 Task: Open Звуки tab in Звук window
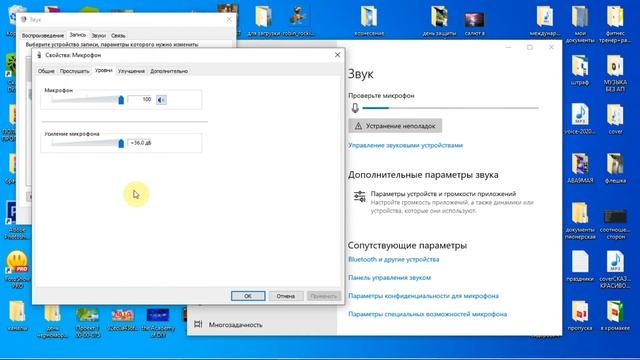(98, 36)
